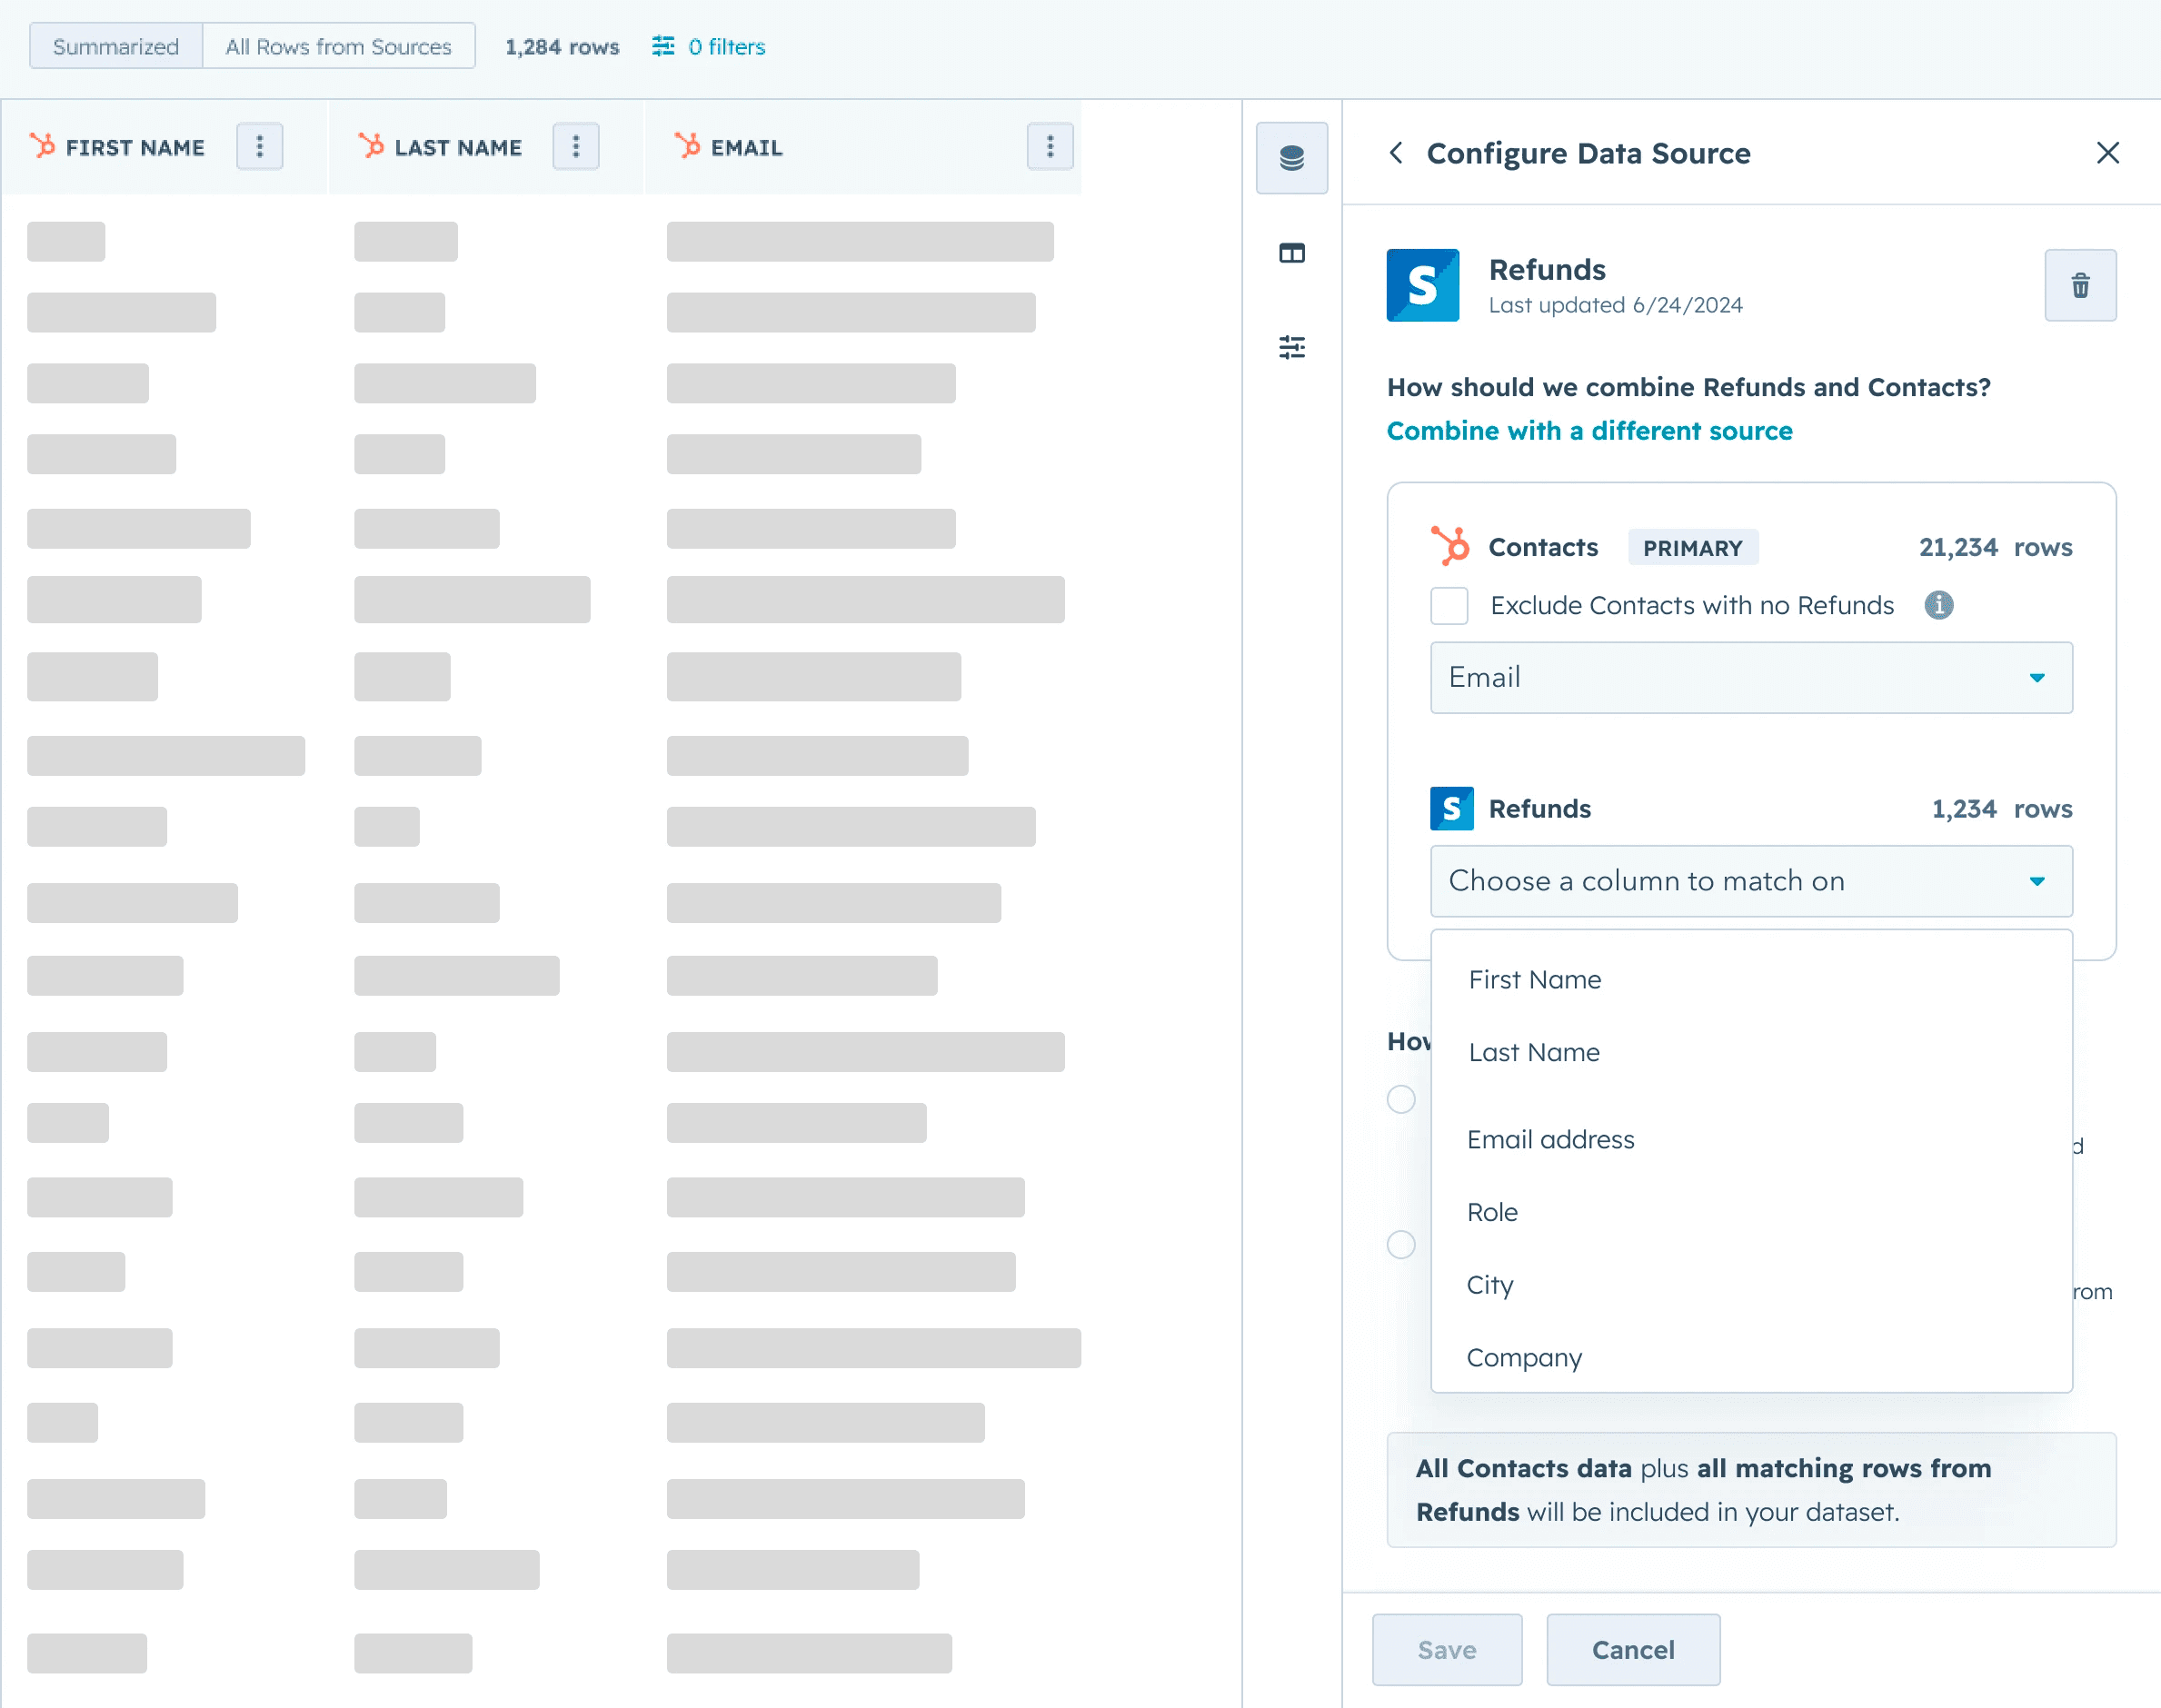Select the upper radio button option
Viewport: 2161px width, 1708px height.
point(1400,1099)
